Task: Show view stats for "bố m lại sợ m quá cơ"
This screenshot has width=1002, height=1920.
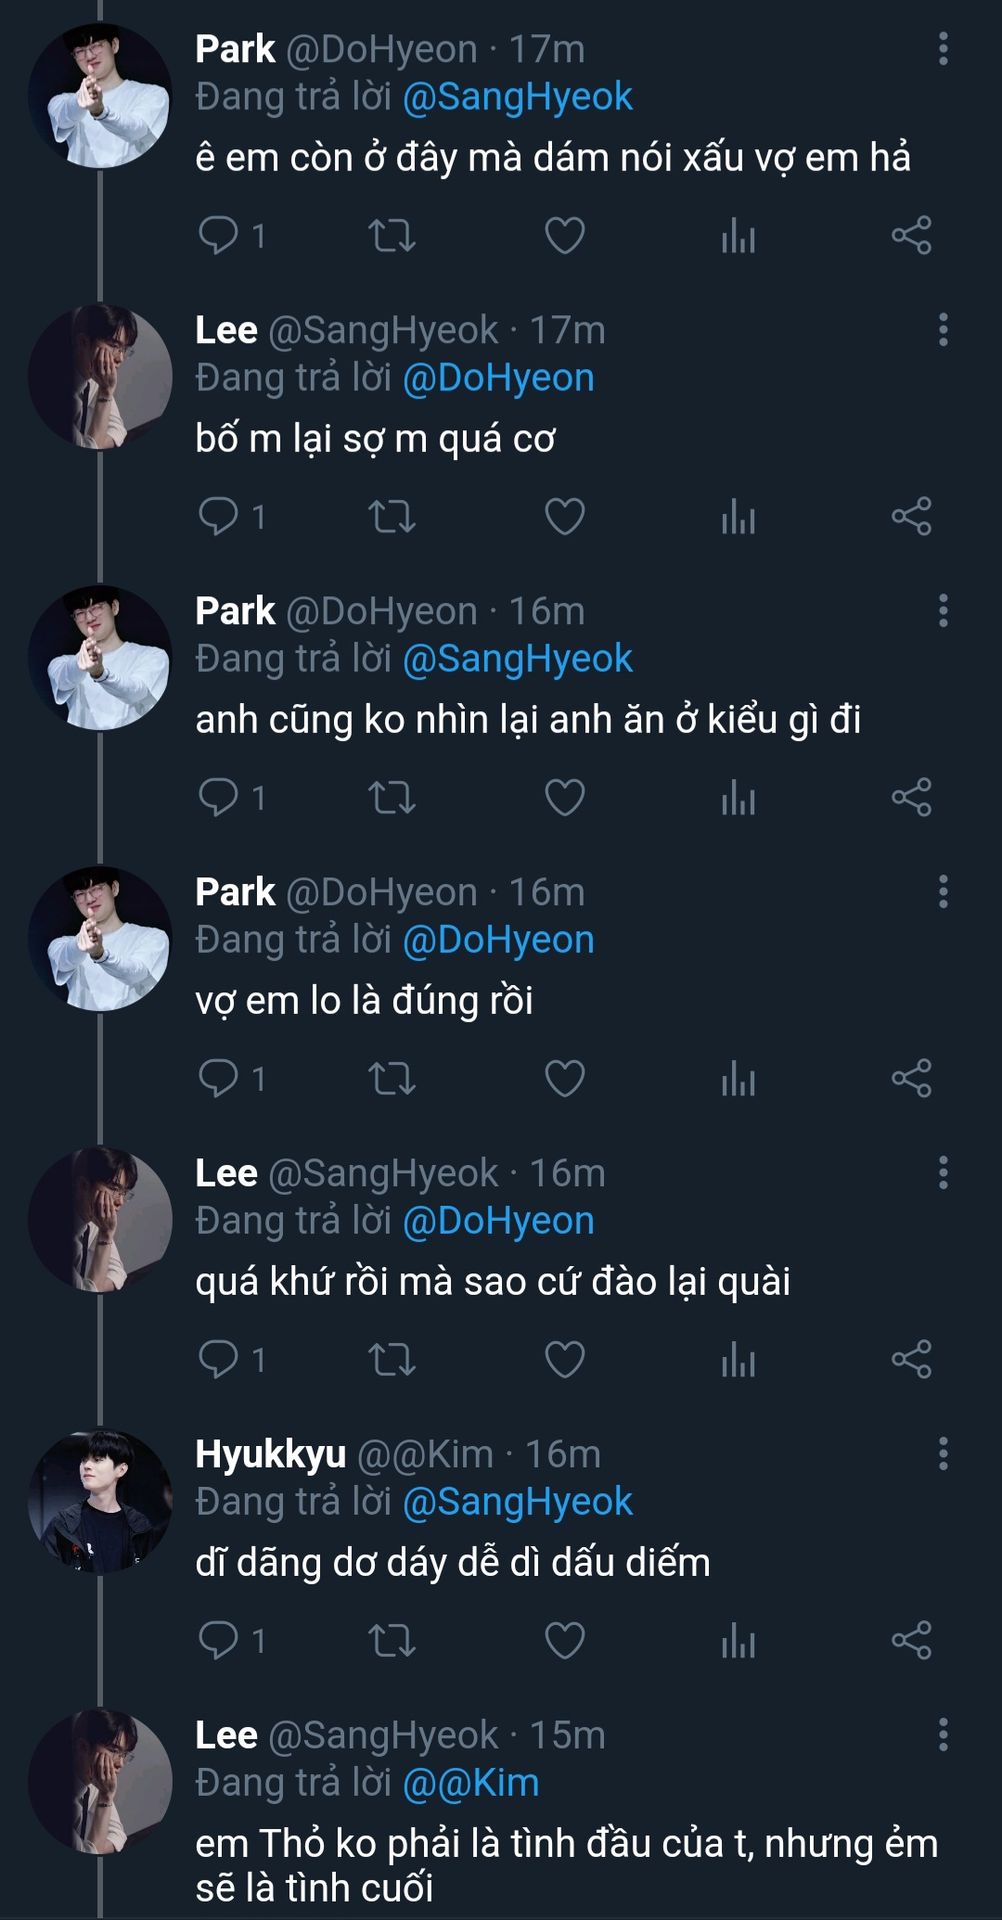Action: [738, 516]
